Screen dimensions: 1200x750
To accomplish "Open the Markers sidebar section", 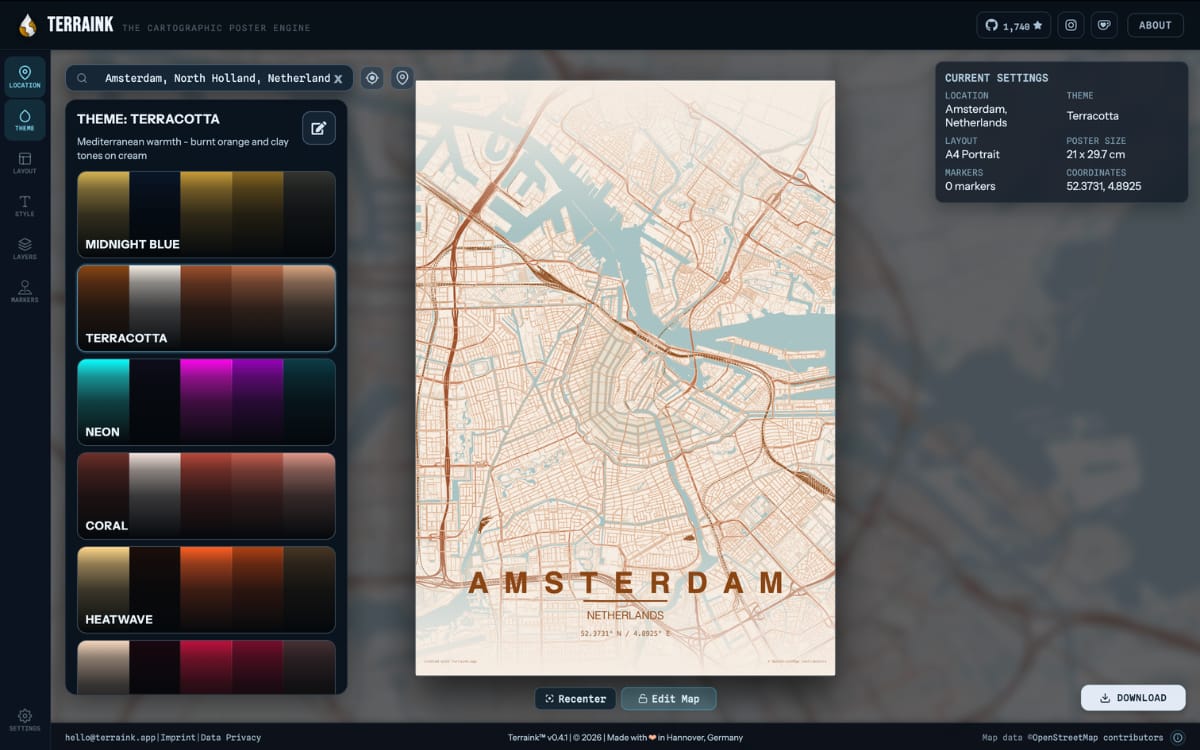I will tap(25, 292).
